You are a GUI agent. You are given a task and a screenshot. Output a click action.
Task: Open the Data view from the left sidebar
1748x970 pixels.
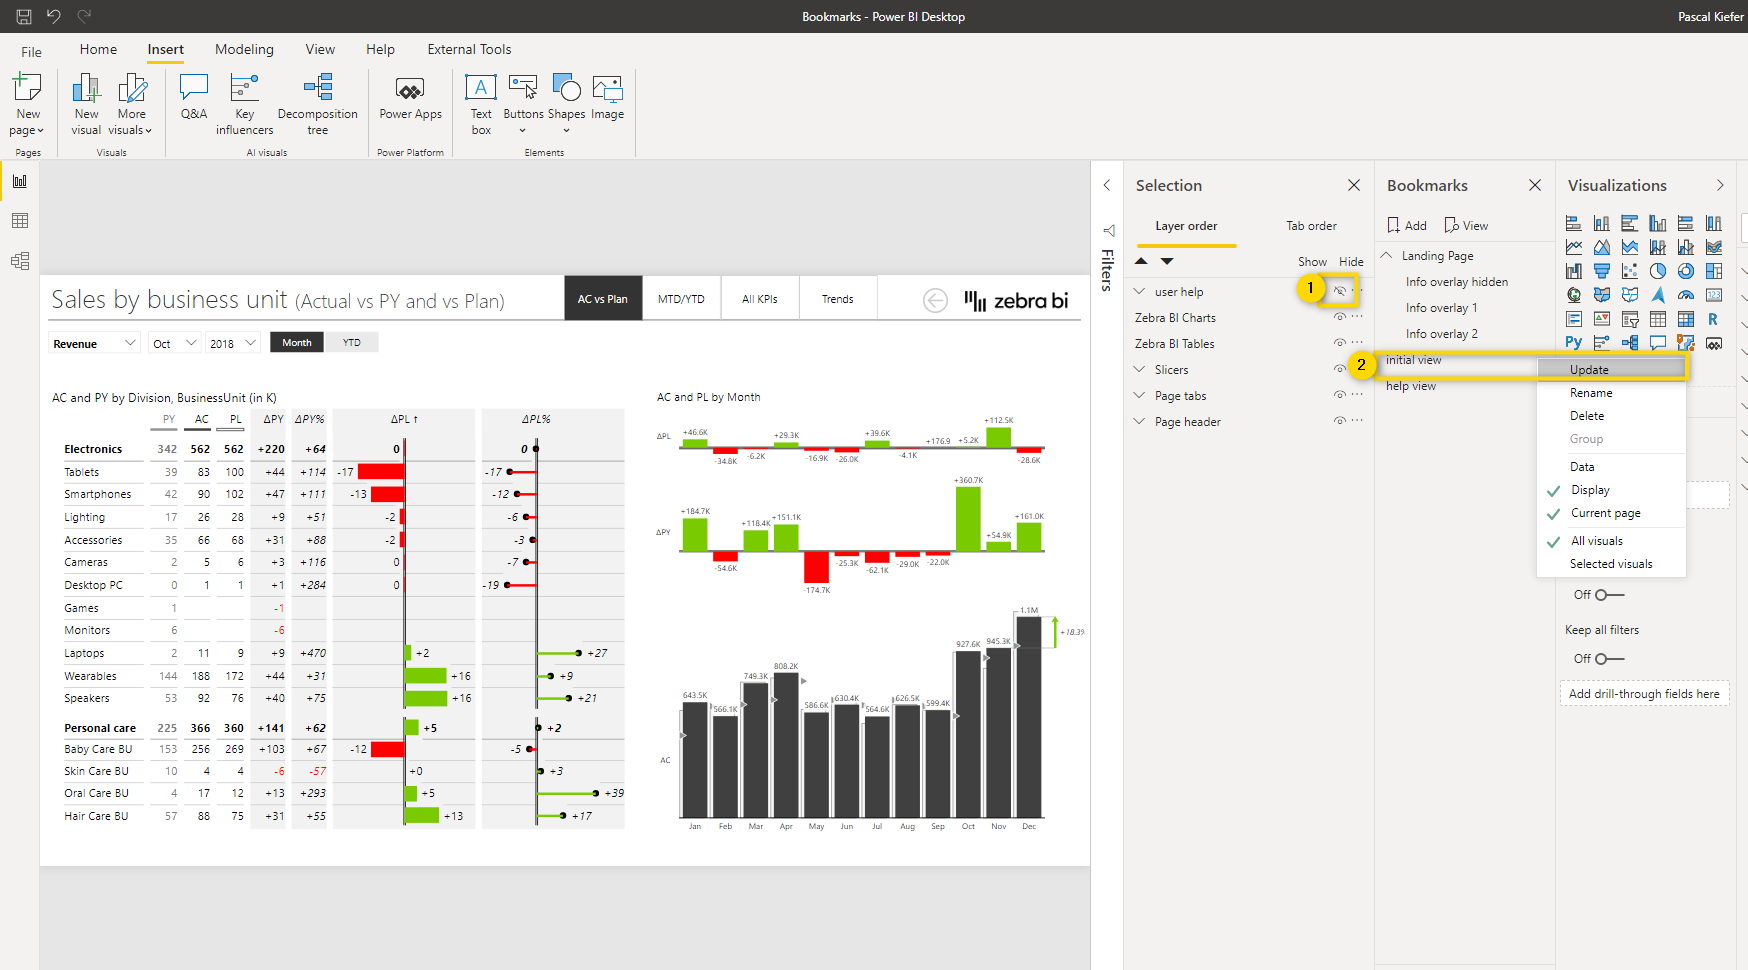20,221
